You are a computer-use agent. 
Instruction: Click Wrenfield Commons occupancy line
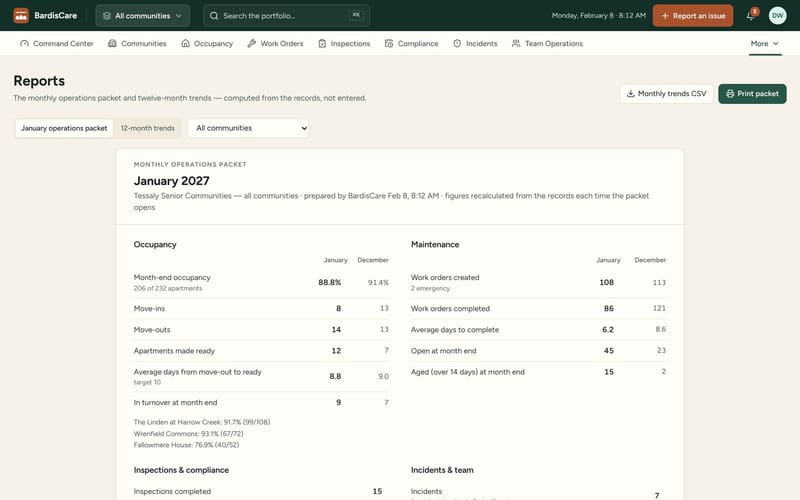coord(188,434)
